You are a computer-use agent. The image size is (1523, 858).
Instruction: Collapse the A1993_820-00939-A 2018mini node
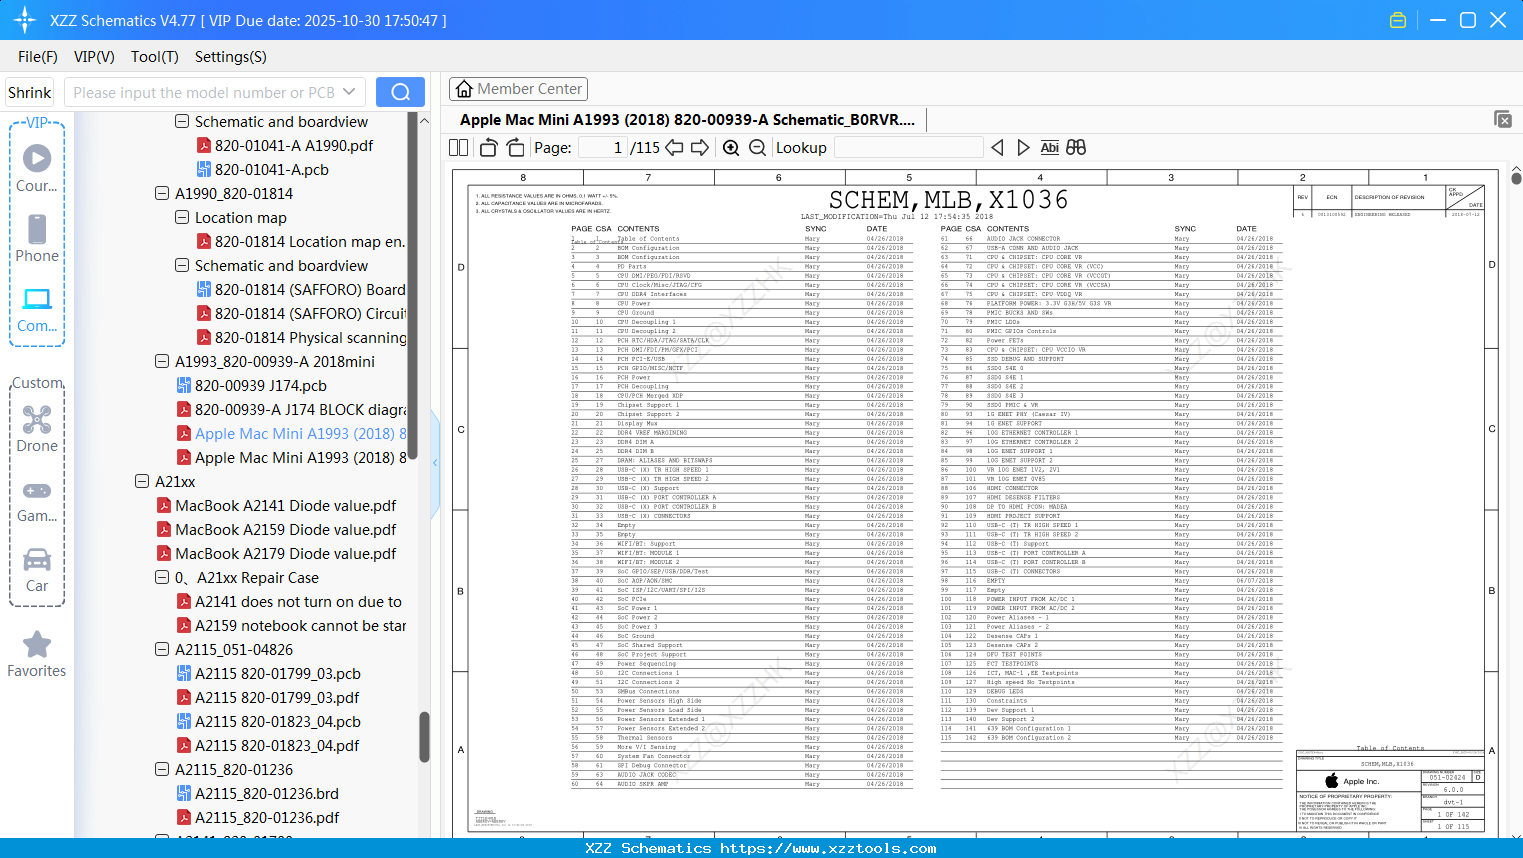pyautogui.click(x=162, y=362)
